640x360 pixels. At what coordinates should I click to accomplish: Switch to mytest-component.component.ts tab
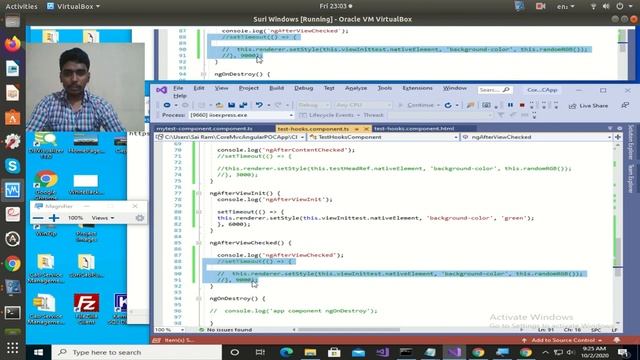tap(204, 129)
